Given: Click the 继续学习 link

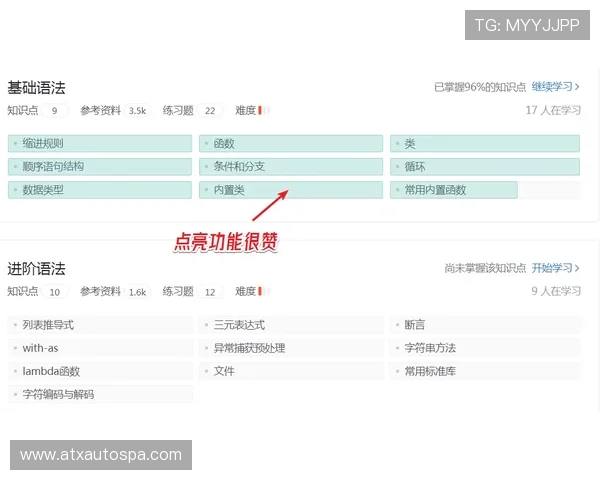Looking at the screenshot, I should [x=552, y=87].
